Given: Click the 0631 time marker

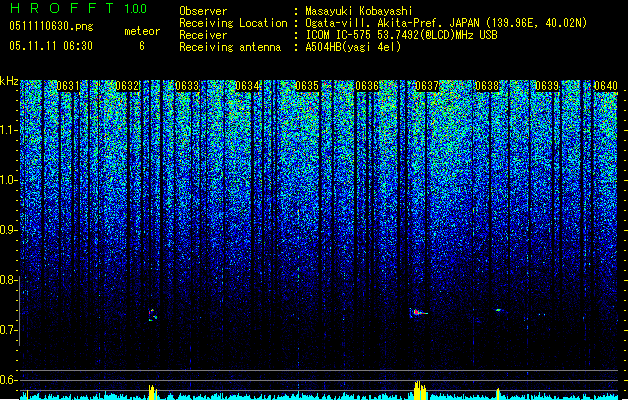Looking at the screenshot, I should [x=67, y=86].
